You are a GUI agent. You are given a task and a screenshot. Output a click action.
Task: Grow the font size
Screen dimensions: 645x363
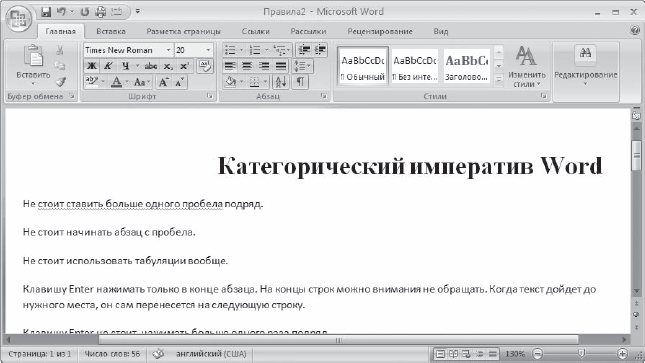coord(164,82)
